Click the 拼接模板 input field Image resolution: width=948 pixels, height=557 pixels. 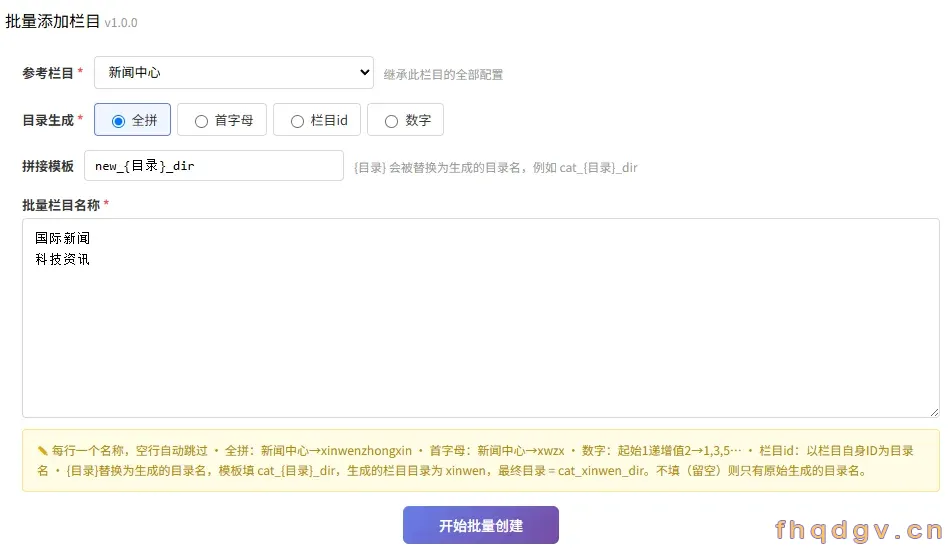(x=214, y=166)
